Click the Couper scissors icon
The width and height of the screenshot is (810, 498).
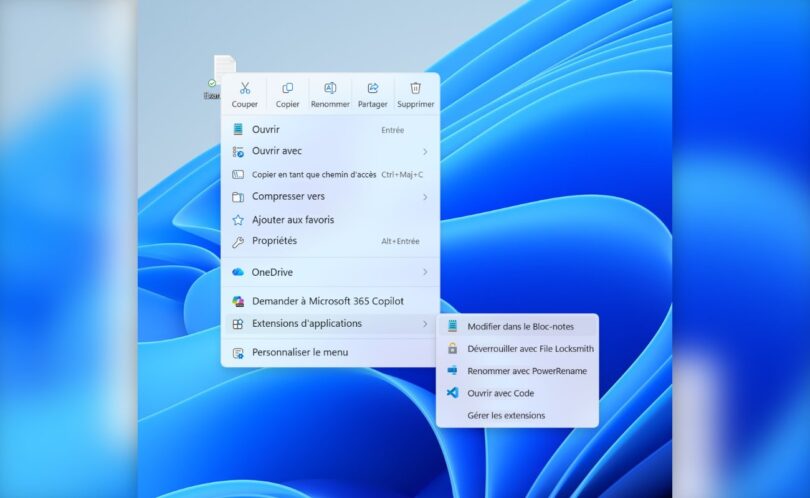(x=245, y=88)
